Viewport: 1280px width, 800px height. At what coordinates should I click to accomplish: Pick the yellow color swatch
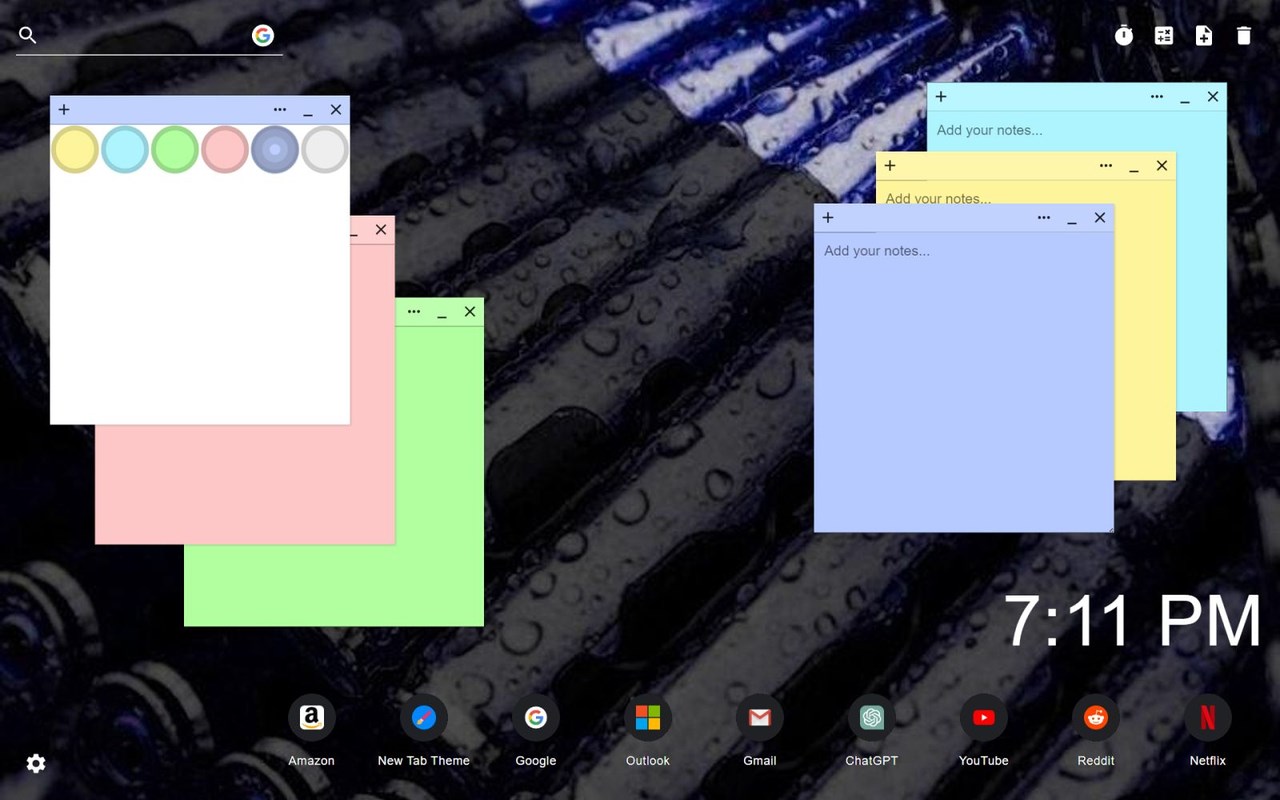coord(75,149)
